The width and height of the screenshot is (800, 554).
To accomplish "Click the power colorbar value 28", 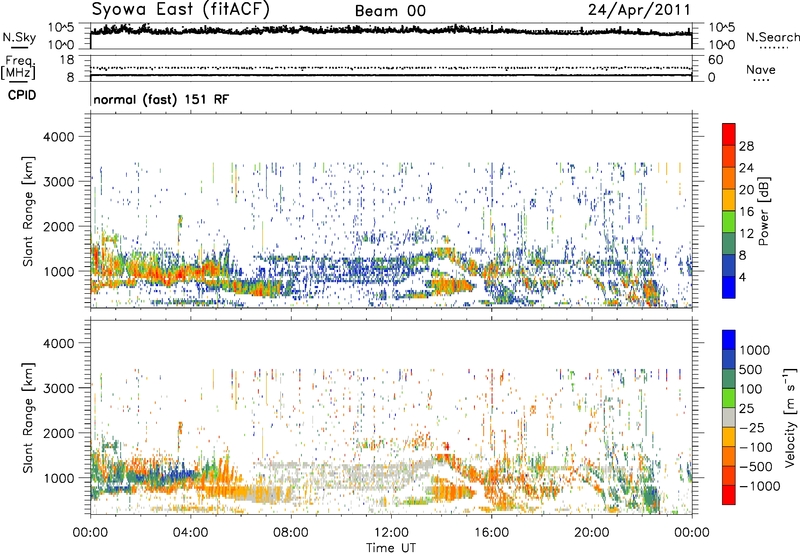I will pyautogui.click(x=746, y=146).
